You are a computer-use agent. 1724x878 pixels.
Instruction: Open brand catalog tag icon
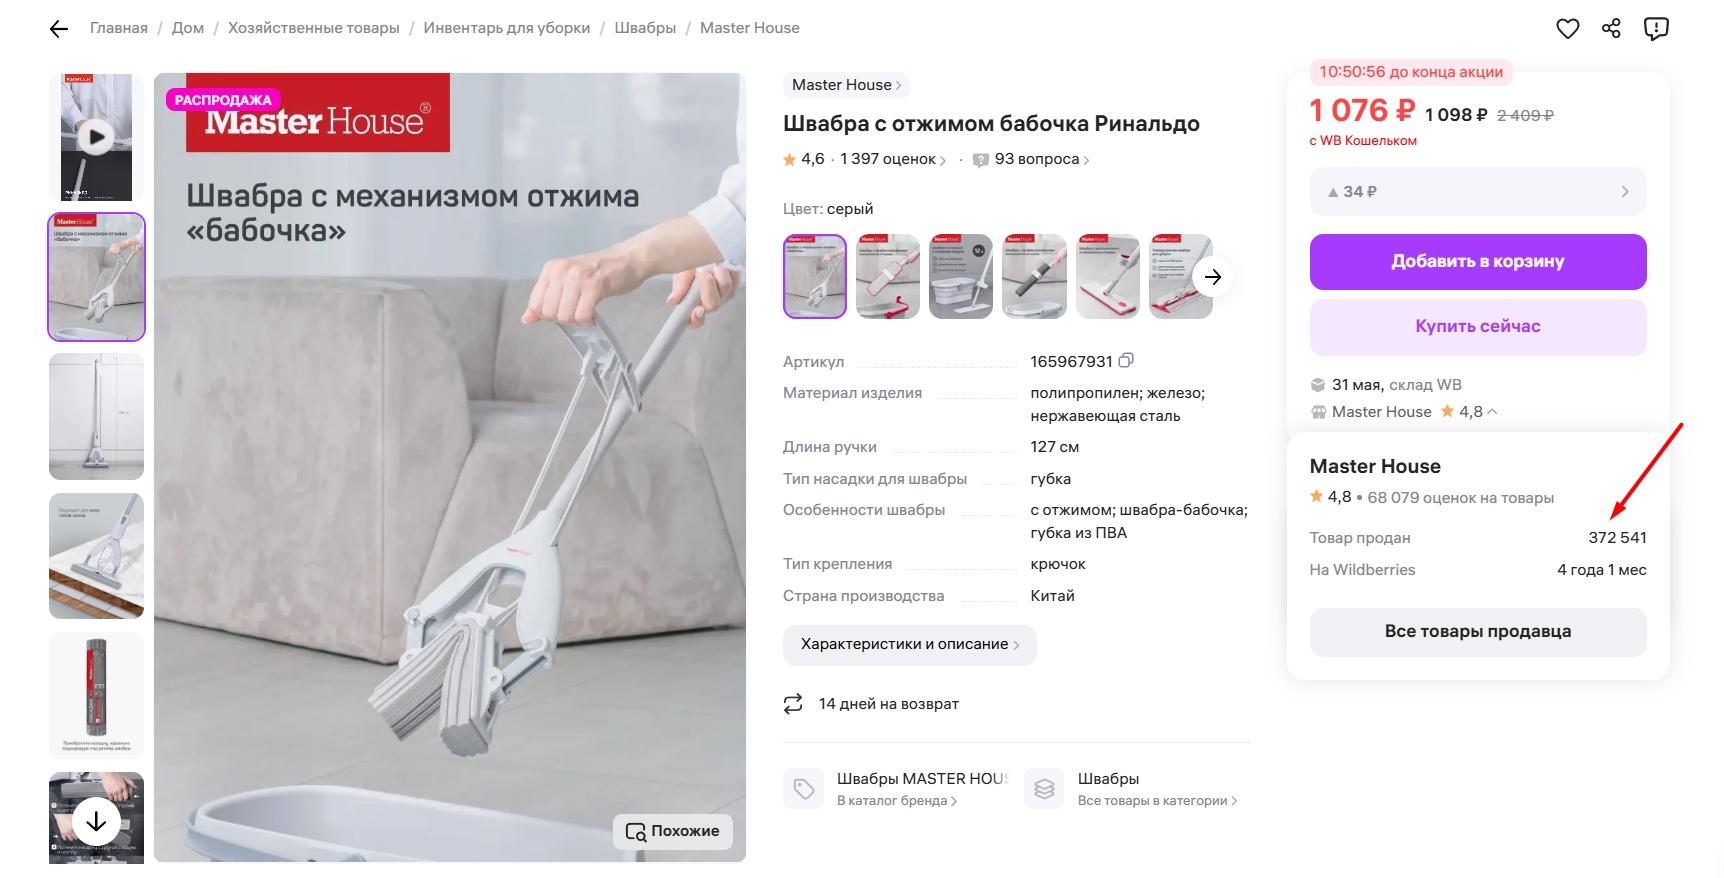coord(804,789)
